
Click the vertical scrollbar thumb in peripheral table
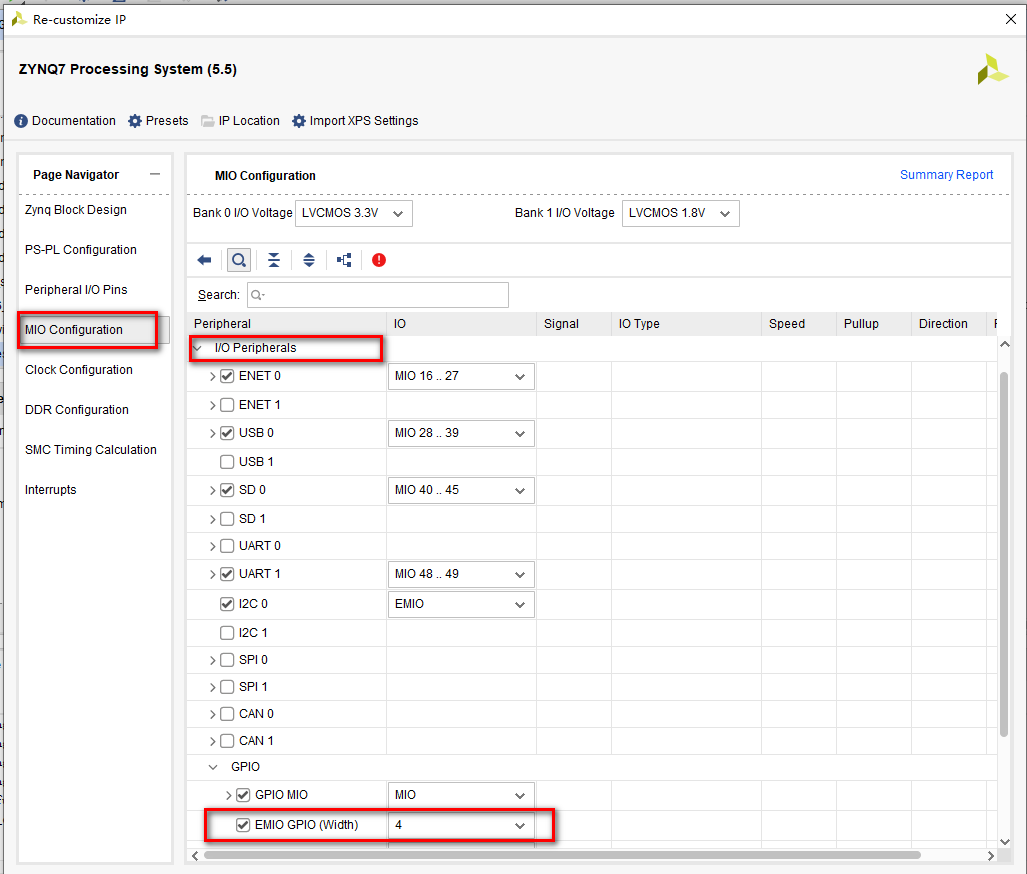[x=1004, y=554]
